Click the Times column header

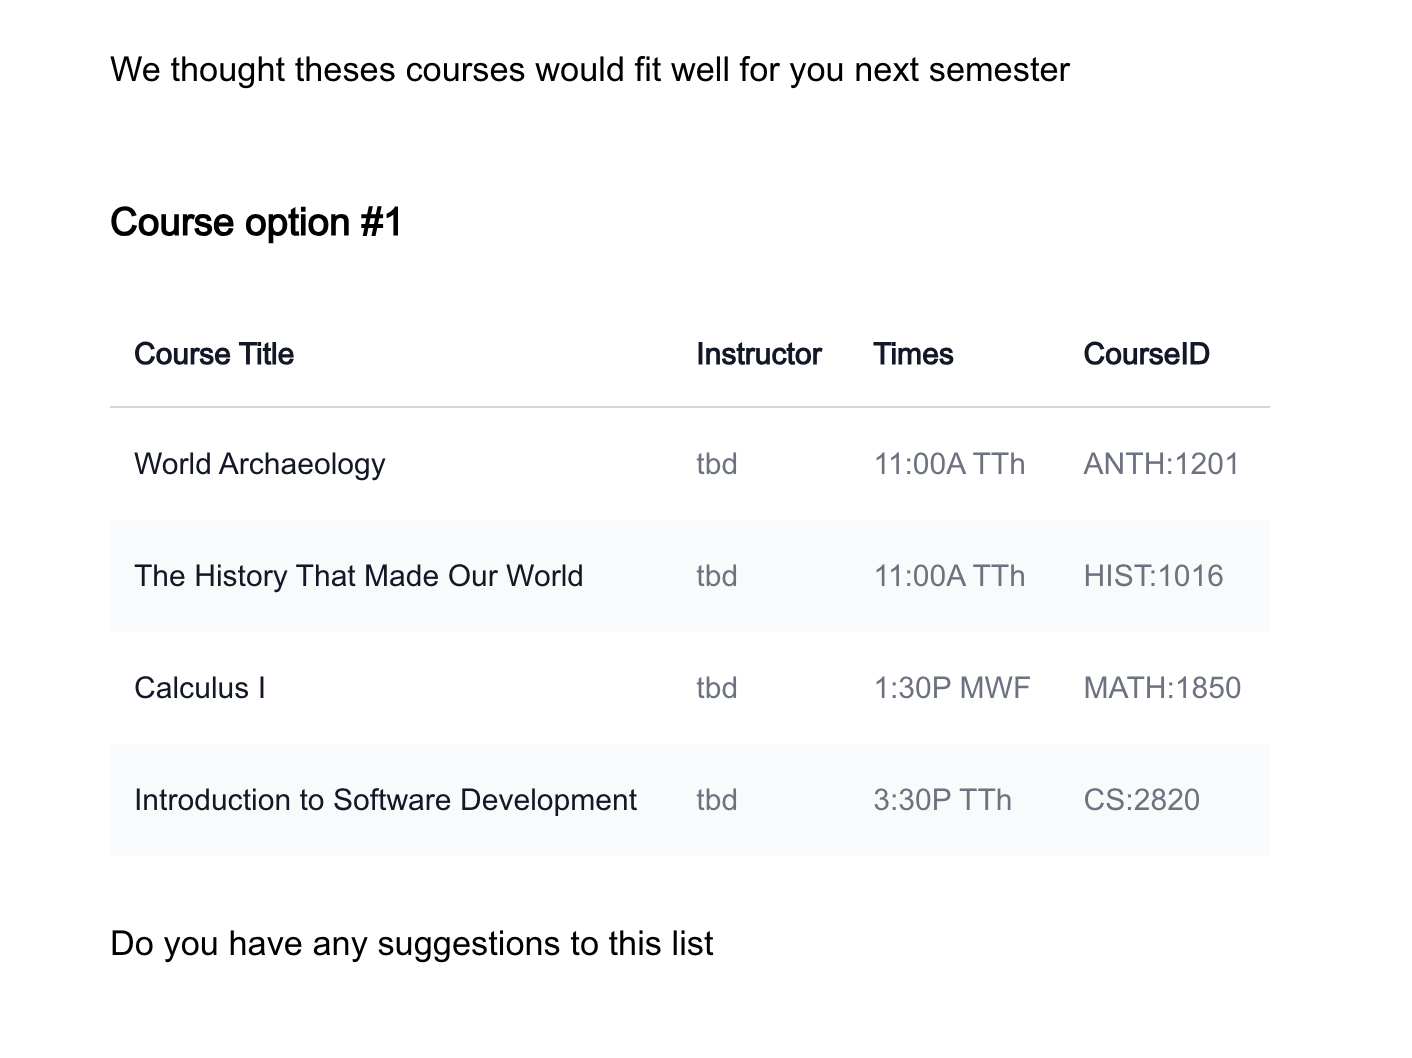(x=913, y=354)
